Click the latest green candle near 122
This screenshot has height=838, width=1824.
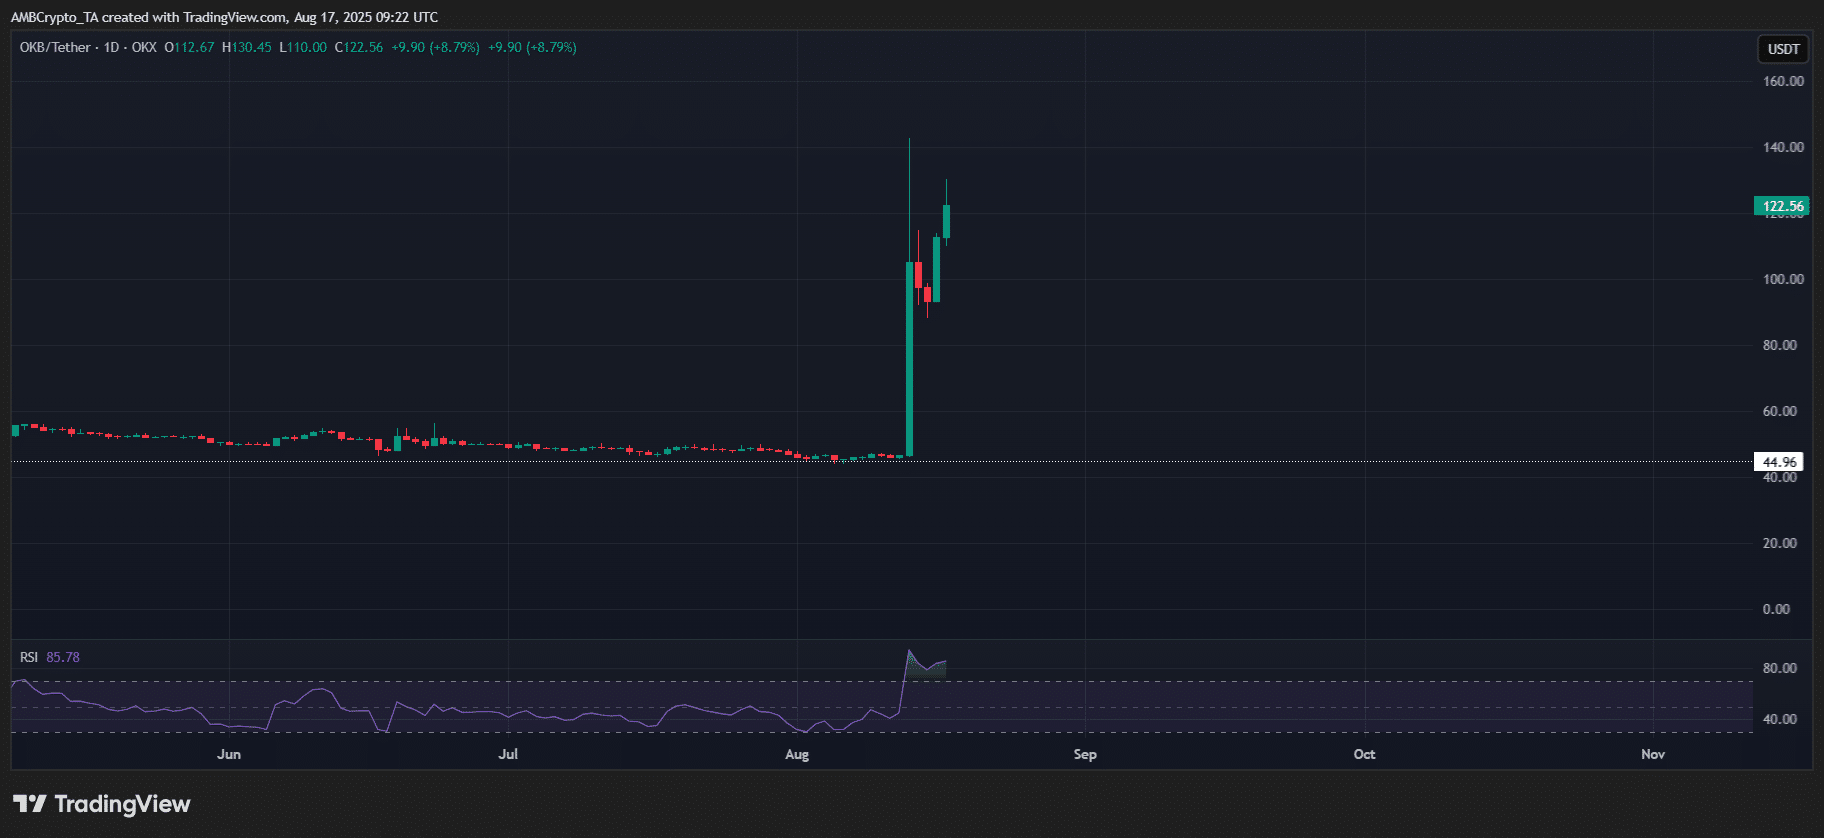tap(946, 221)
